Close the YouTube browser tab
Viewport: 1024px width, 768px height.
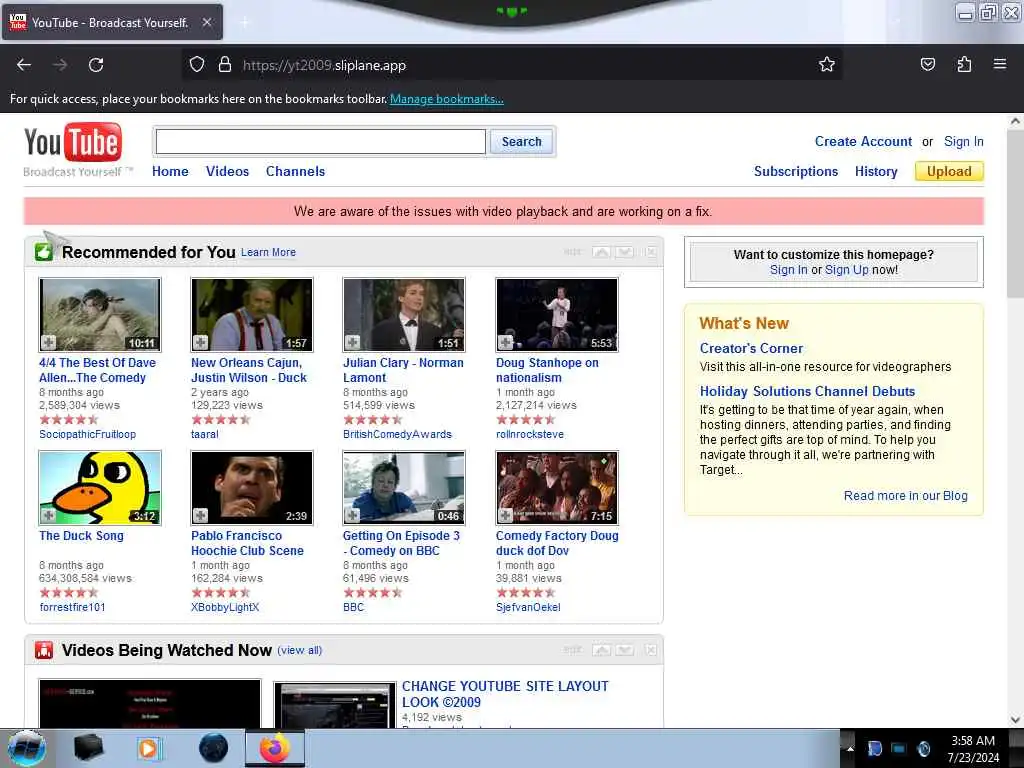point(206,22)
